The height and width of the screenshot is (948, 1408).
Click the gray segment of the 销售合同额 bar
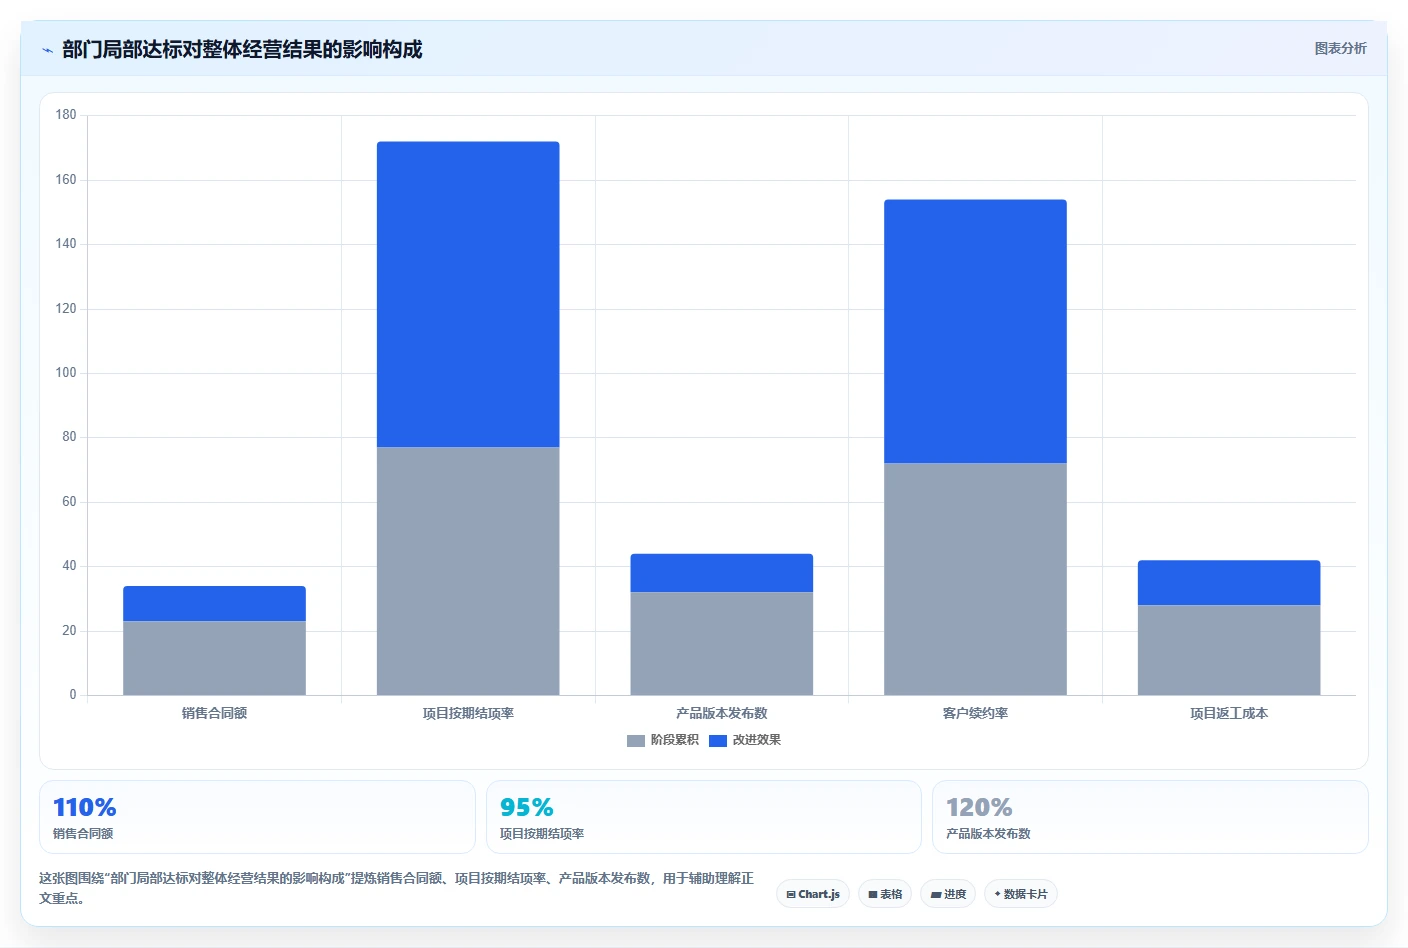[214, 658]
